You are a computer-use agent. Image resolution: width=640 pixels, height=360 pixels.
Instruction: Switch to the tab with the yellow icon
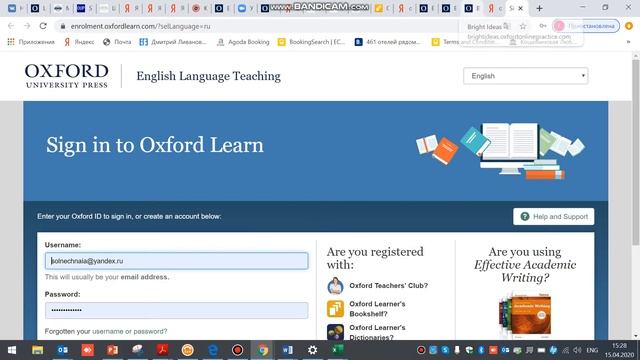click(x=379, y=8)
